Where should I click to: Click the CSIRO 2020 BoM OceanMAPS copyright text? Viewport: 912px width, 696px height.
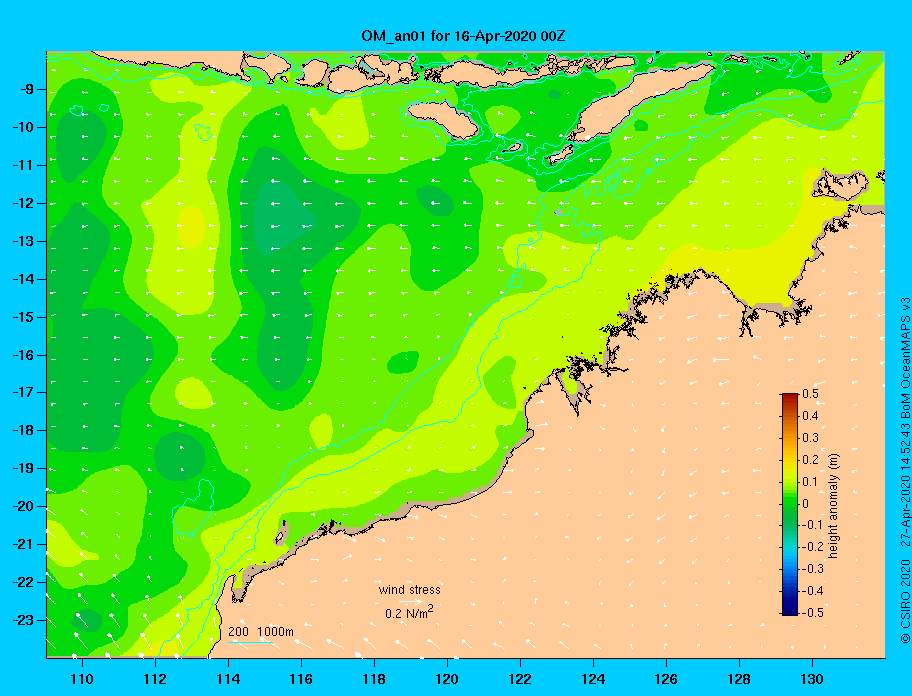[904, 471]
